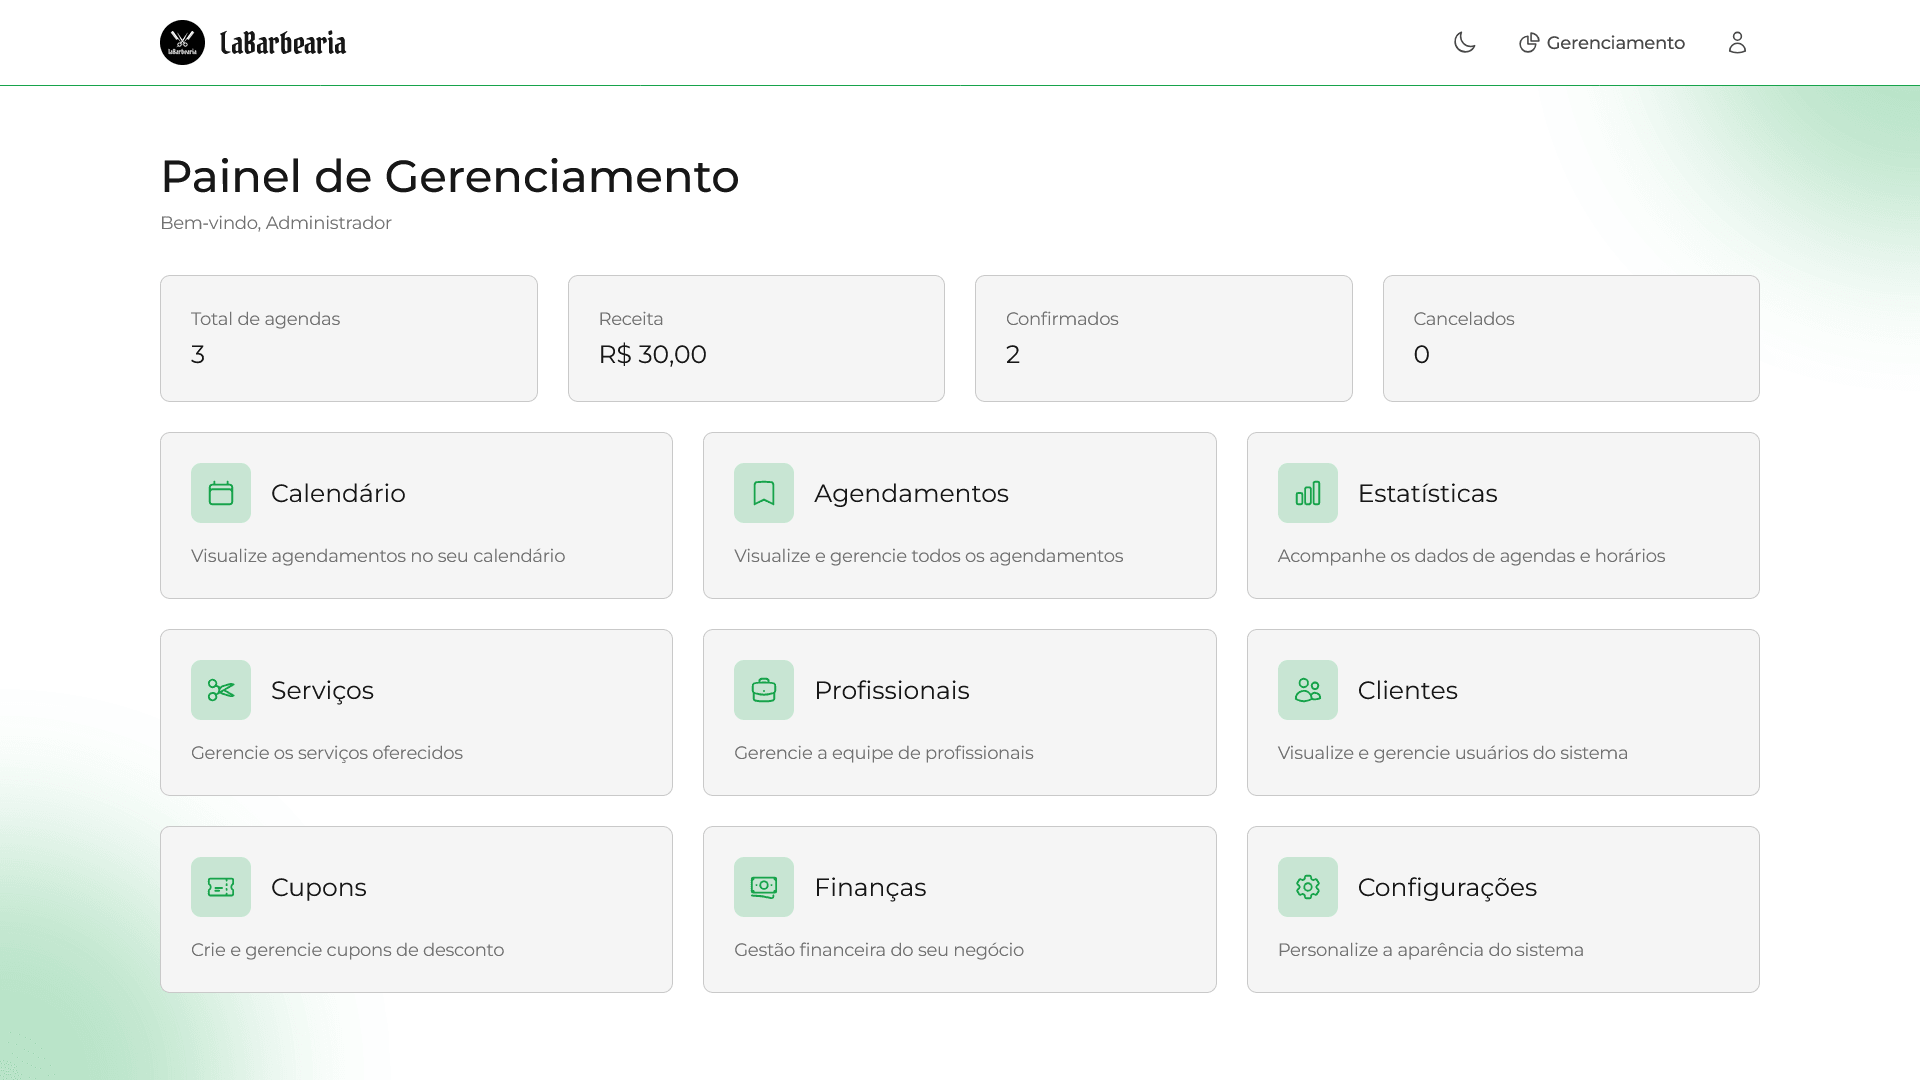This screenshot has width=1920, height=1080.
Task: Open the Clientes card title
Action: [1407, 690]
